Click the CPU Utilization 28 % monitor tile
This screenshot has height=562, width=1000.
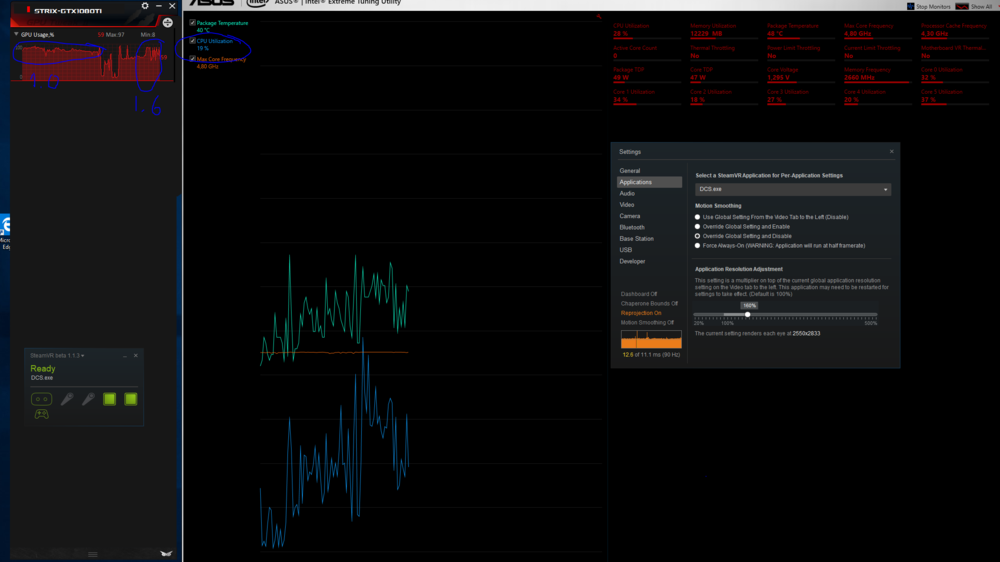point(645,31)
